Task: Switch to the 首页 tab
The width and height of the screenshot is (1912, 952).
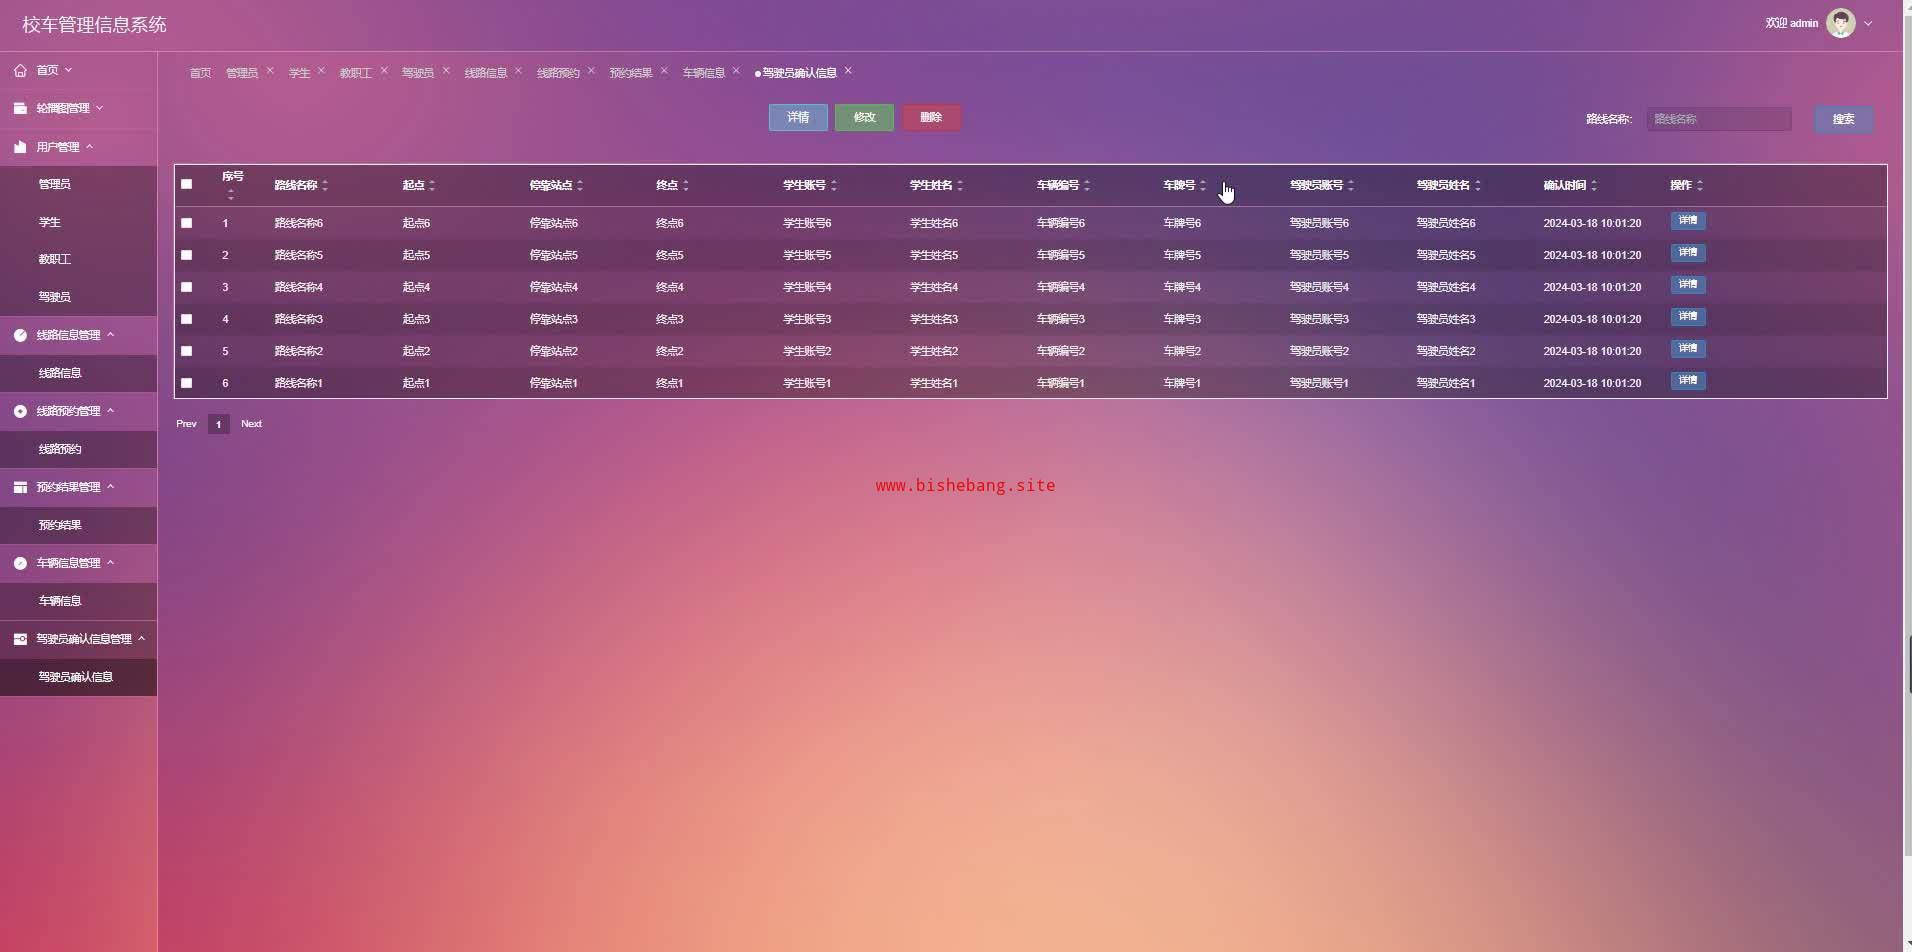Action: click(x=200, y=73)
